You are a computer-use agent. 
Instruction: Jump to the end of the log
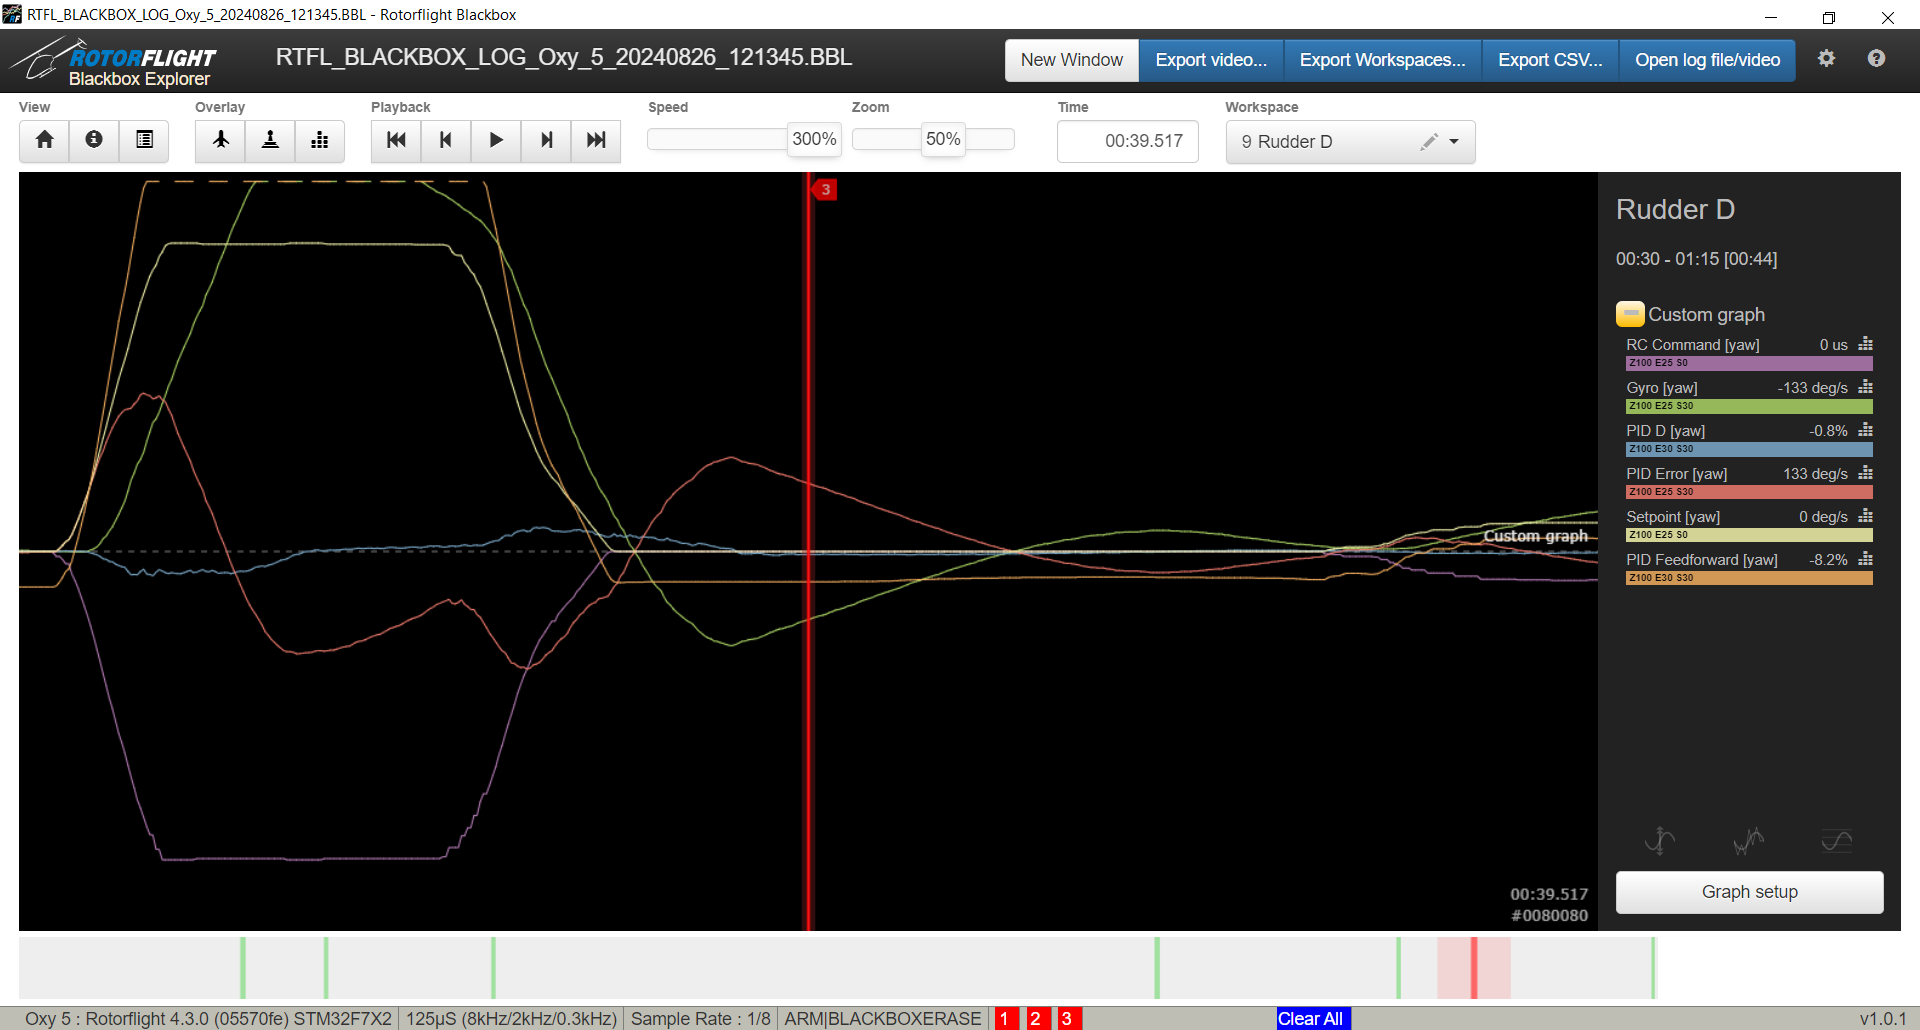click(596, 140)
